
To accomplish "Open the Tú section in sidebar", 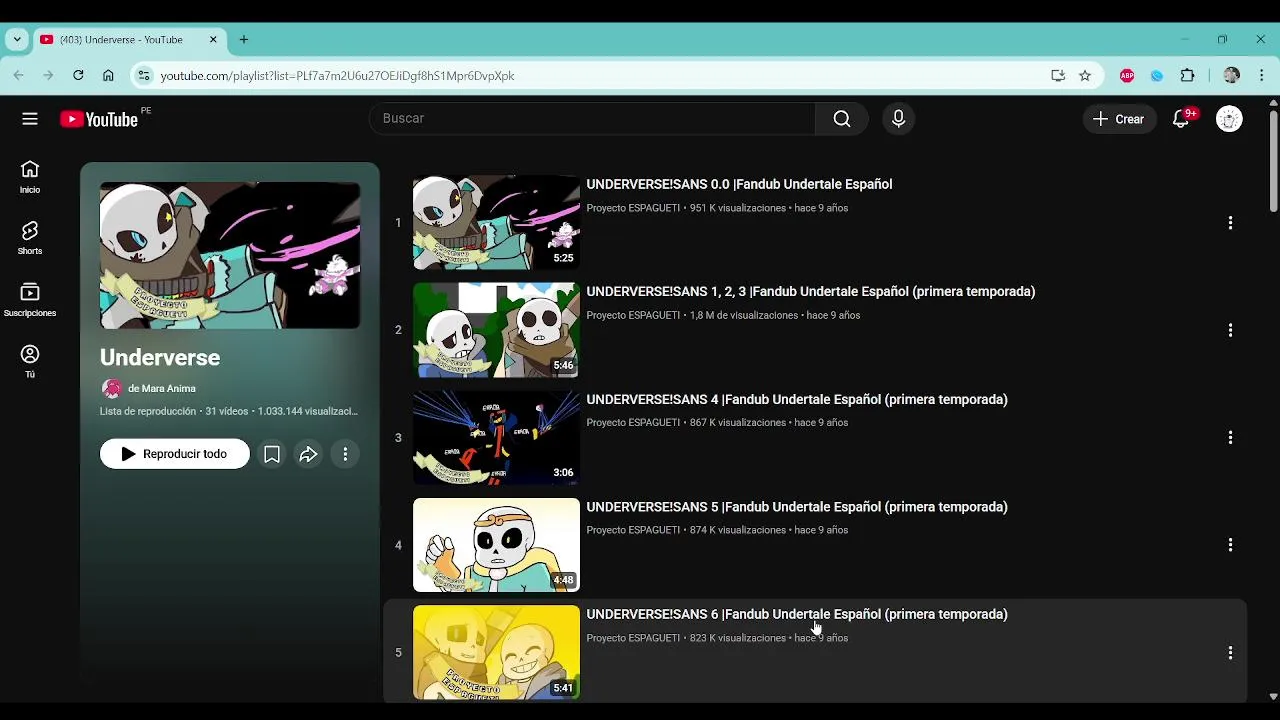I will 30,361.
